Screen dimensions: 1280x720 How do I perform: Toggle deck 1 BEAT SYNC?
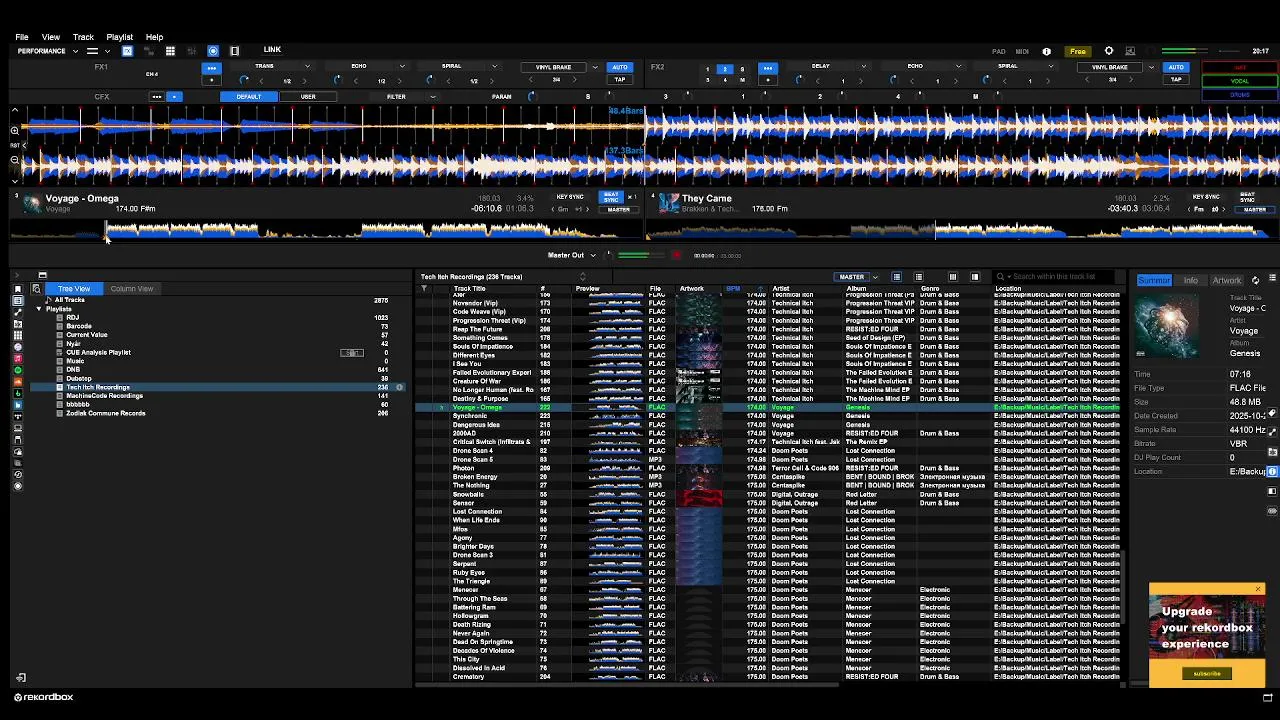611,198
